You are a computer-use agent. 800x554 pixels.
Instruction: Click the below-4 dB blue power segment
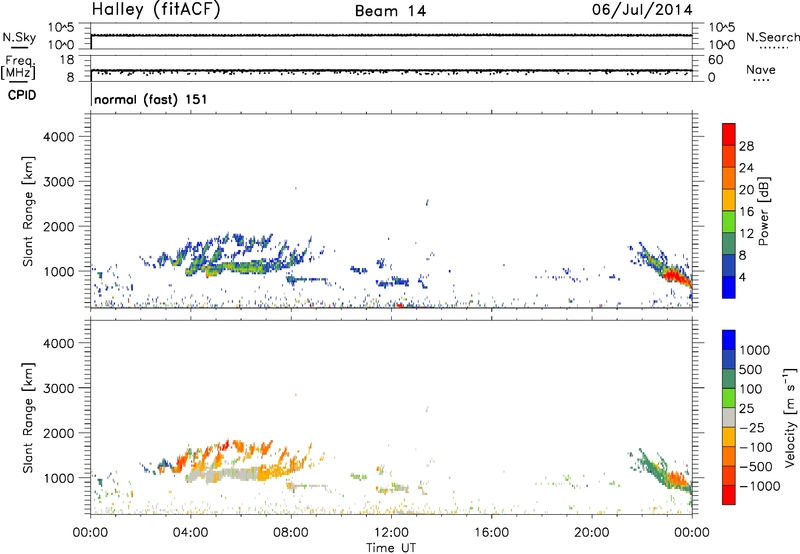(x=729, y=287)
